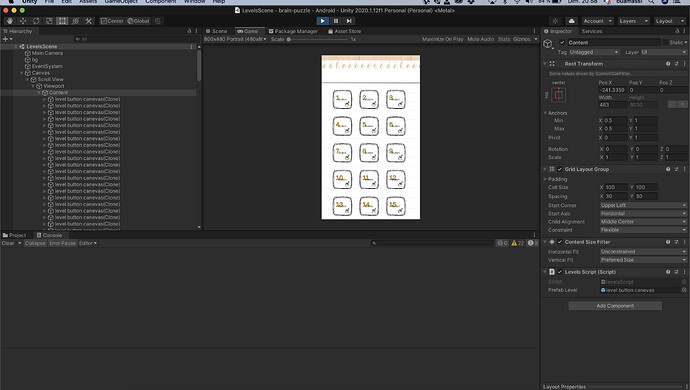Select the Hand tool in toolbar
This screenshot has width=690, height=390.
[10, 21]
